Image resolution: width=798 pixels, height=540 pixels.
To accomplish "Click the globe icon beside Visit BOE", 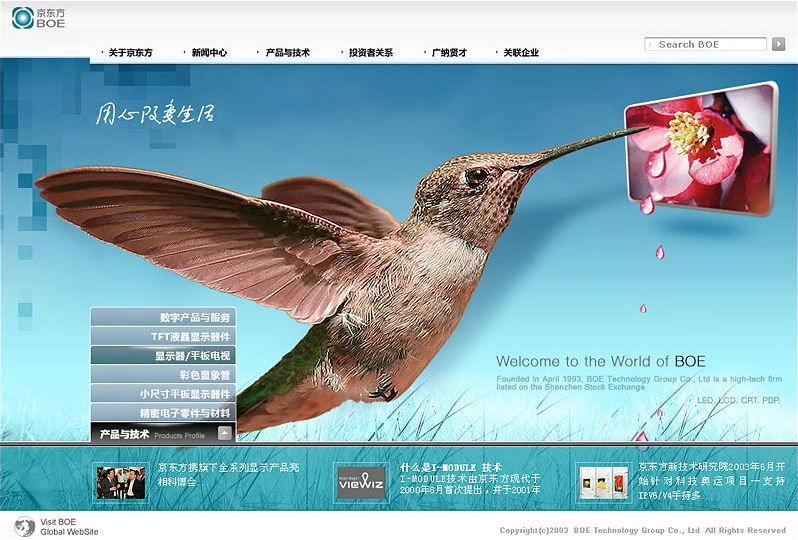I will click(24, 526).
